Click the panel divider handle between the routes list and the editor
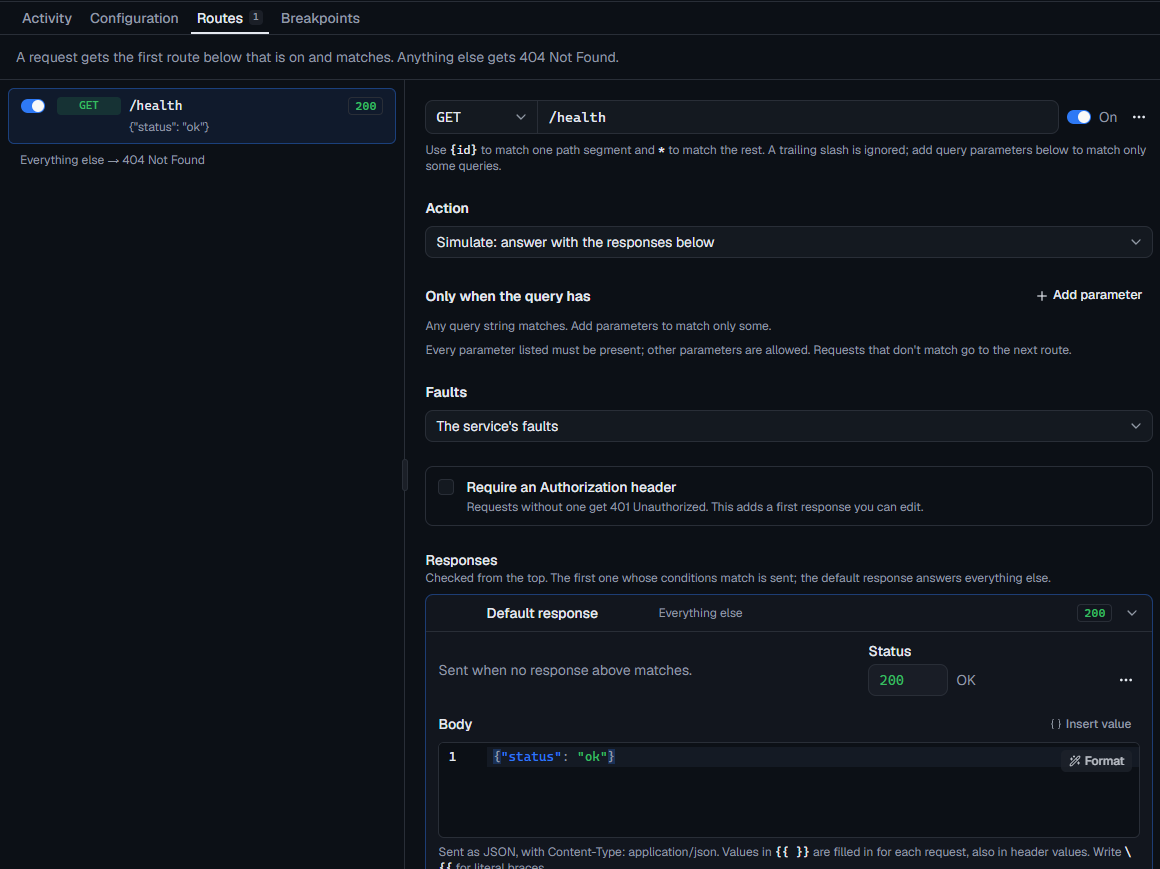This screenshot has height=869, width=1160. [405, 475]
